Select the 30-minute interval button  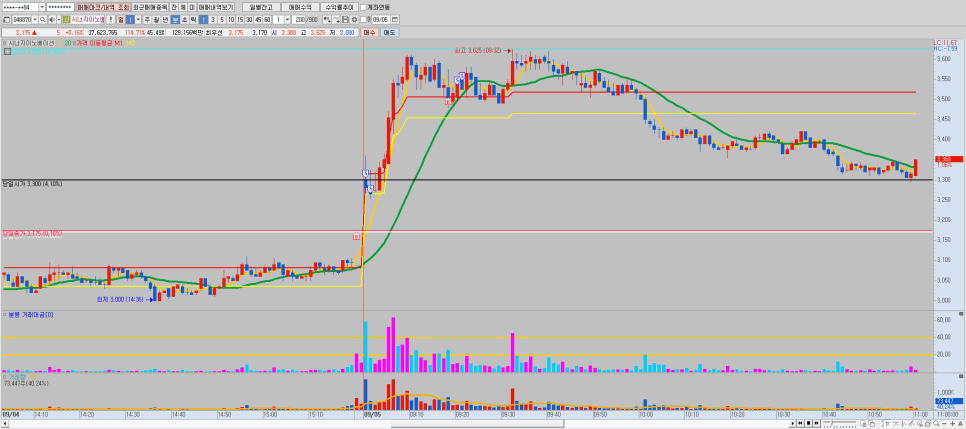(x=249, y=20)
